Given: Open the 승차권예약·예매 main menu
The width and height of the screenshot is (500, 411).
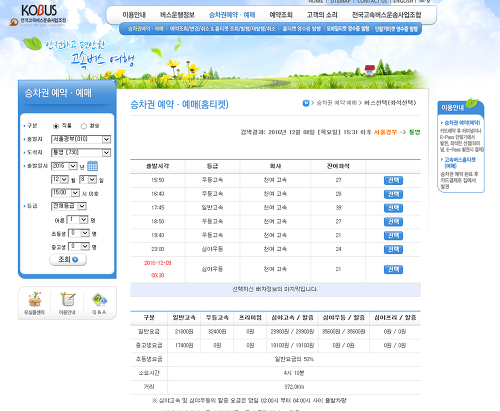Looking at the screenshot, I should [232, 15].
